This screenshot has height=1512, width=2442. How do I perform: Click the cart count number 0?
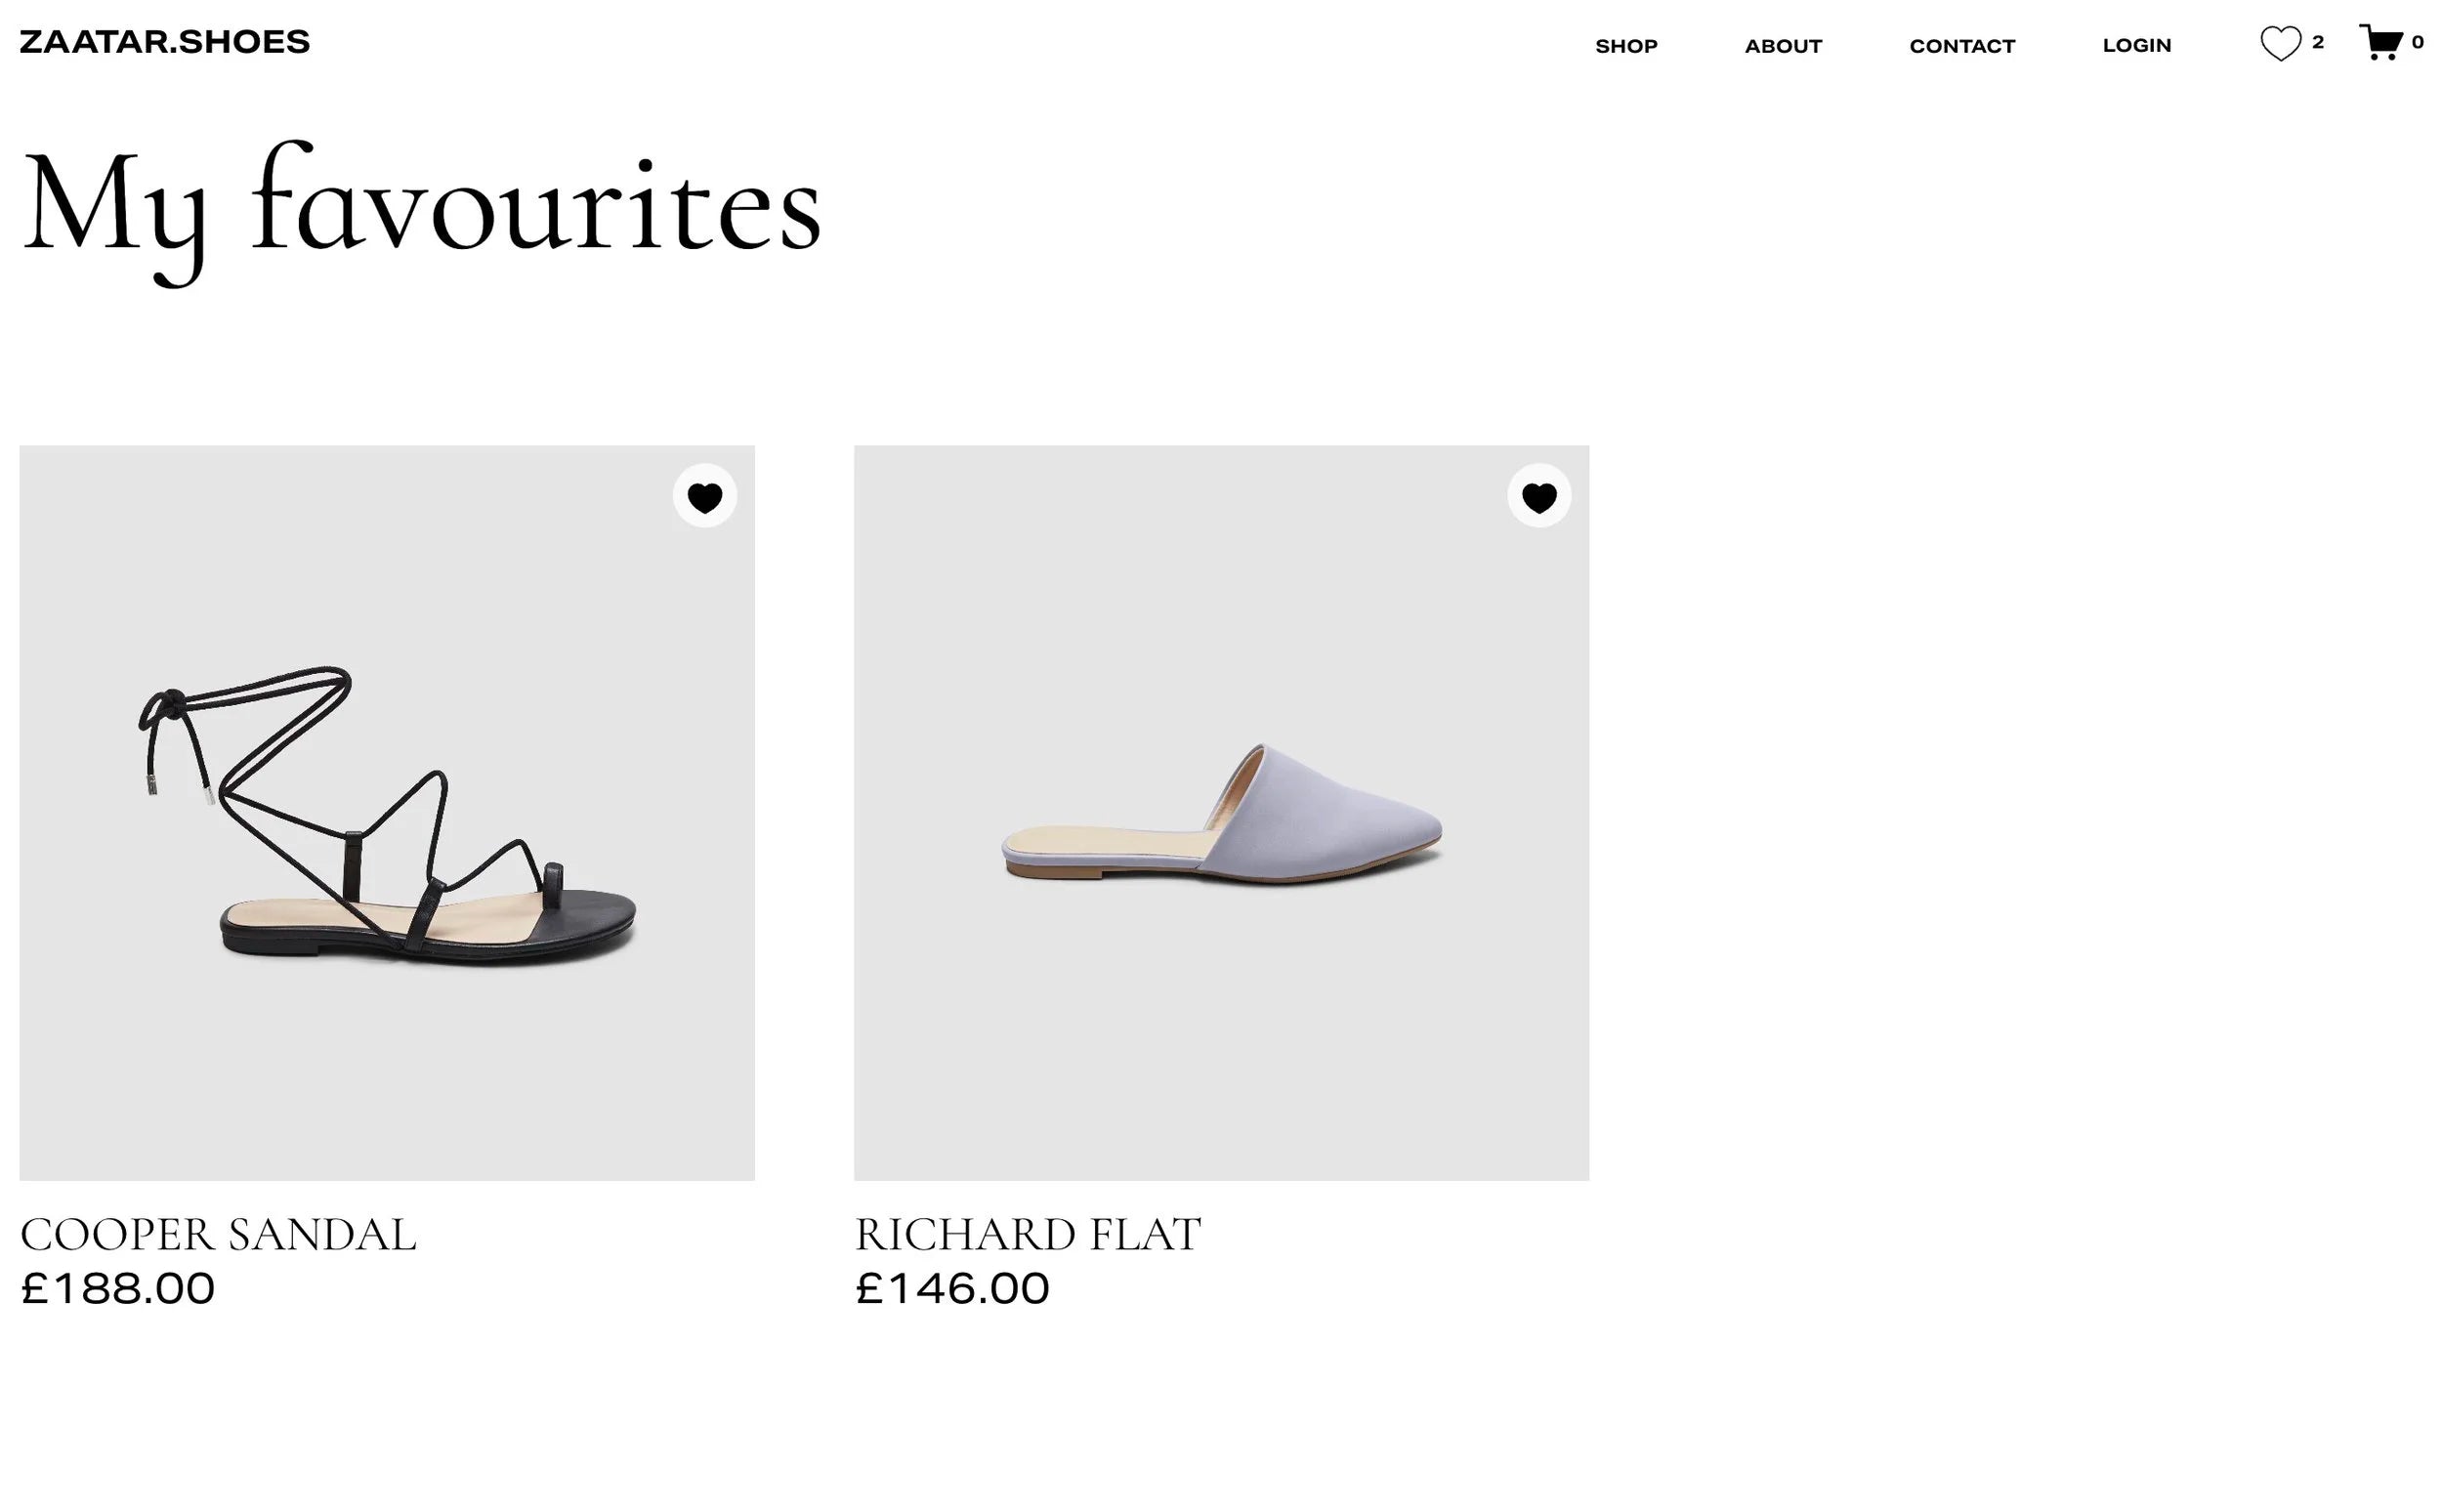[2418, 42]
